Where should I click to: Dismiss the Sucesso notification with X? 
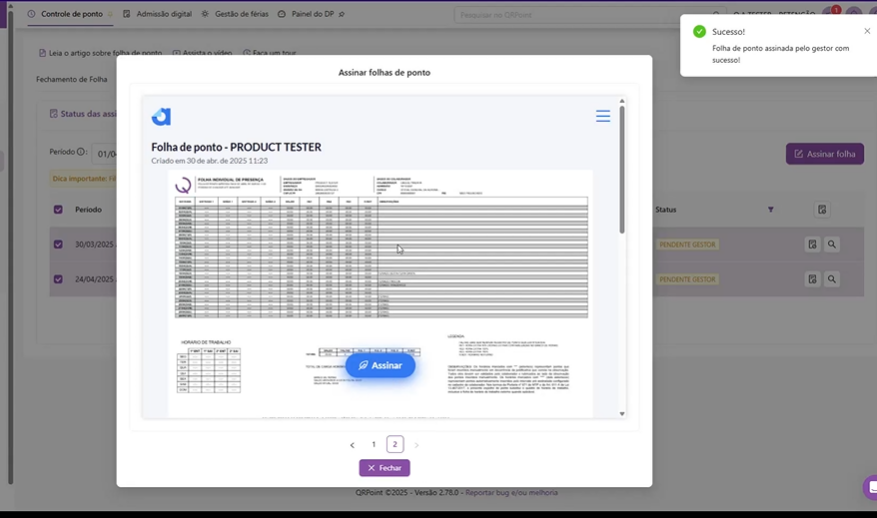point(866,31)
